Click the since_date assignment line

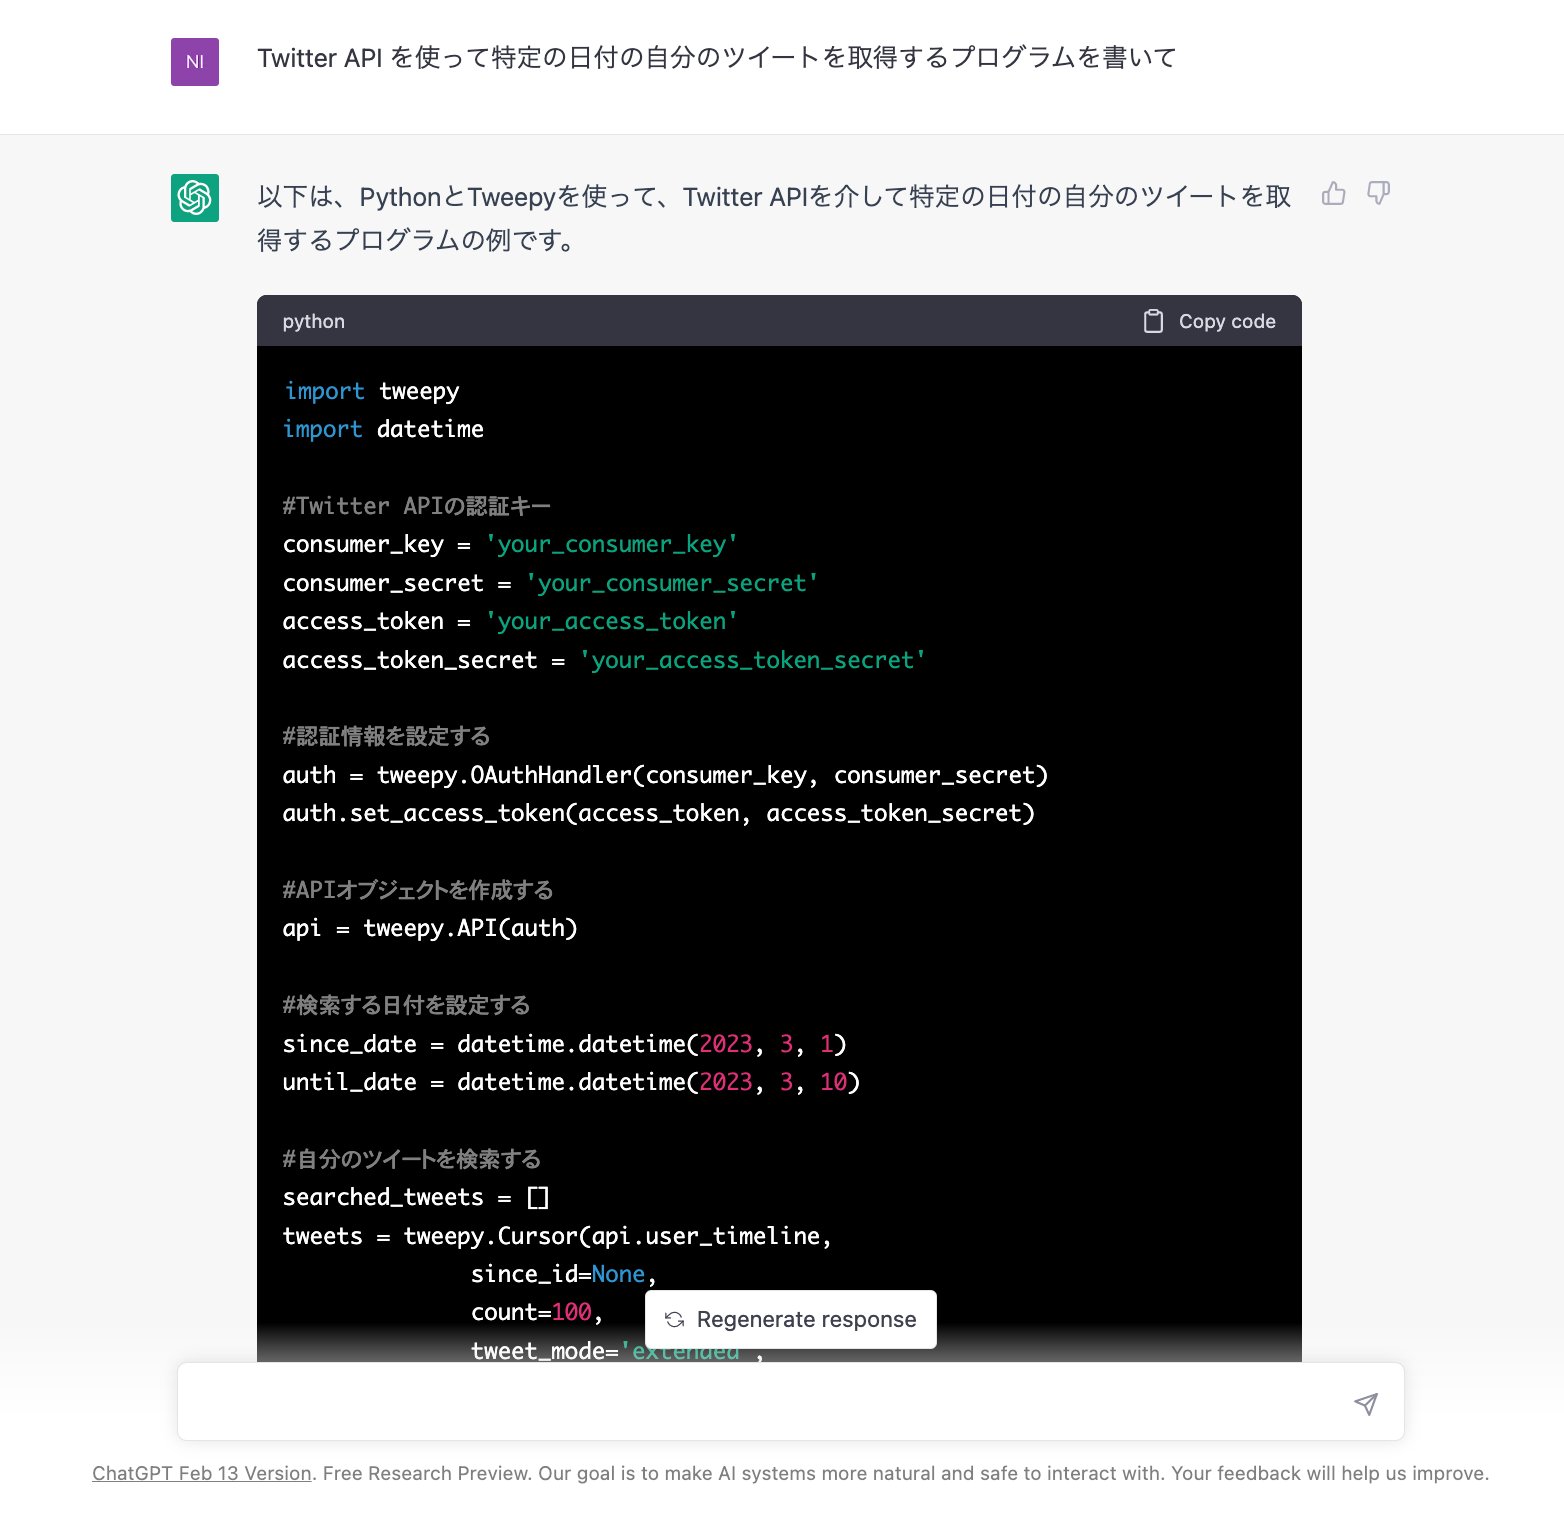(x=564, y=1044)
